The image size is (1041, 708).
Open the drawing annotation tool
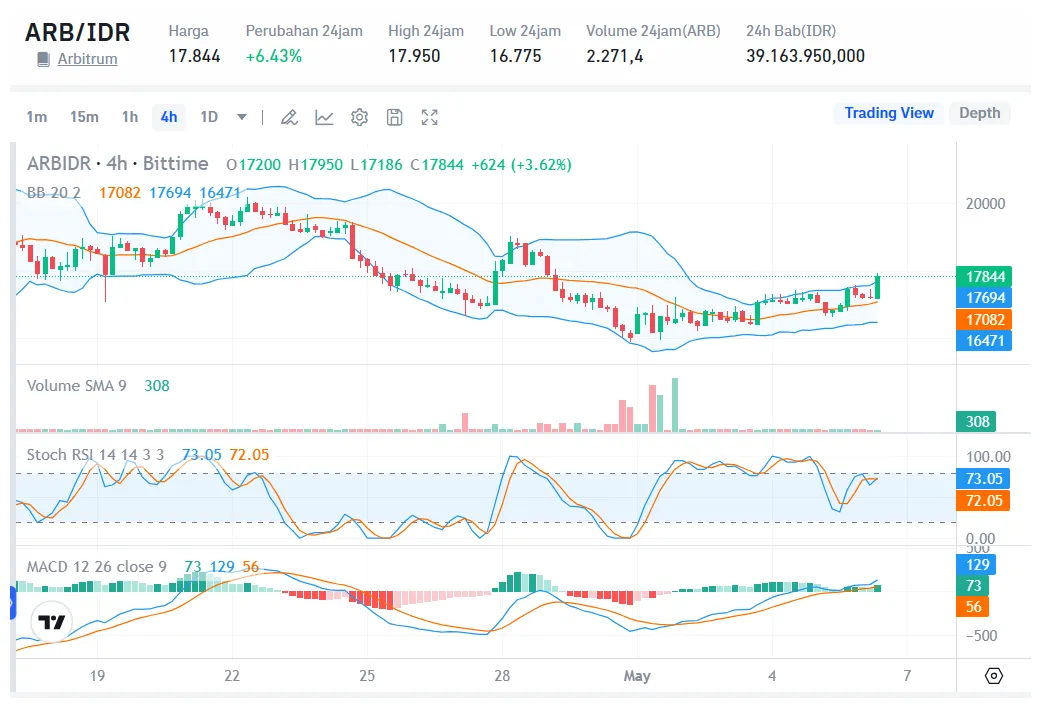289,117
